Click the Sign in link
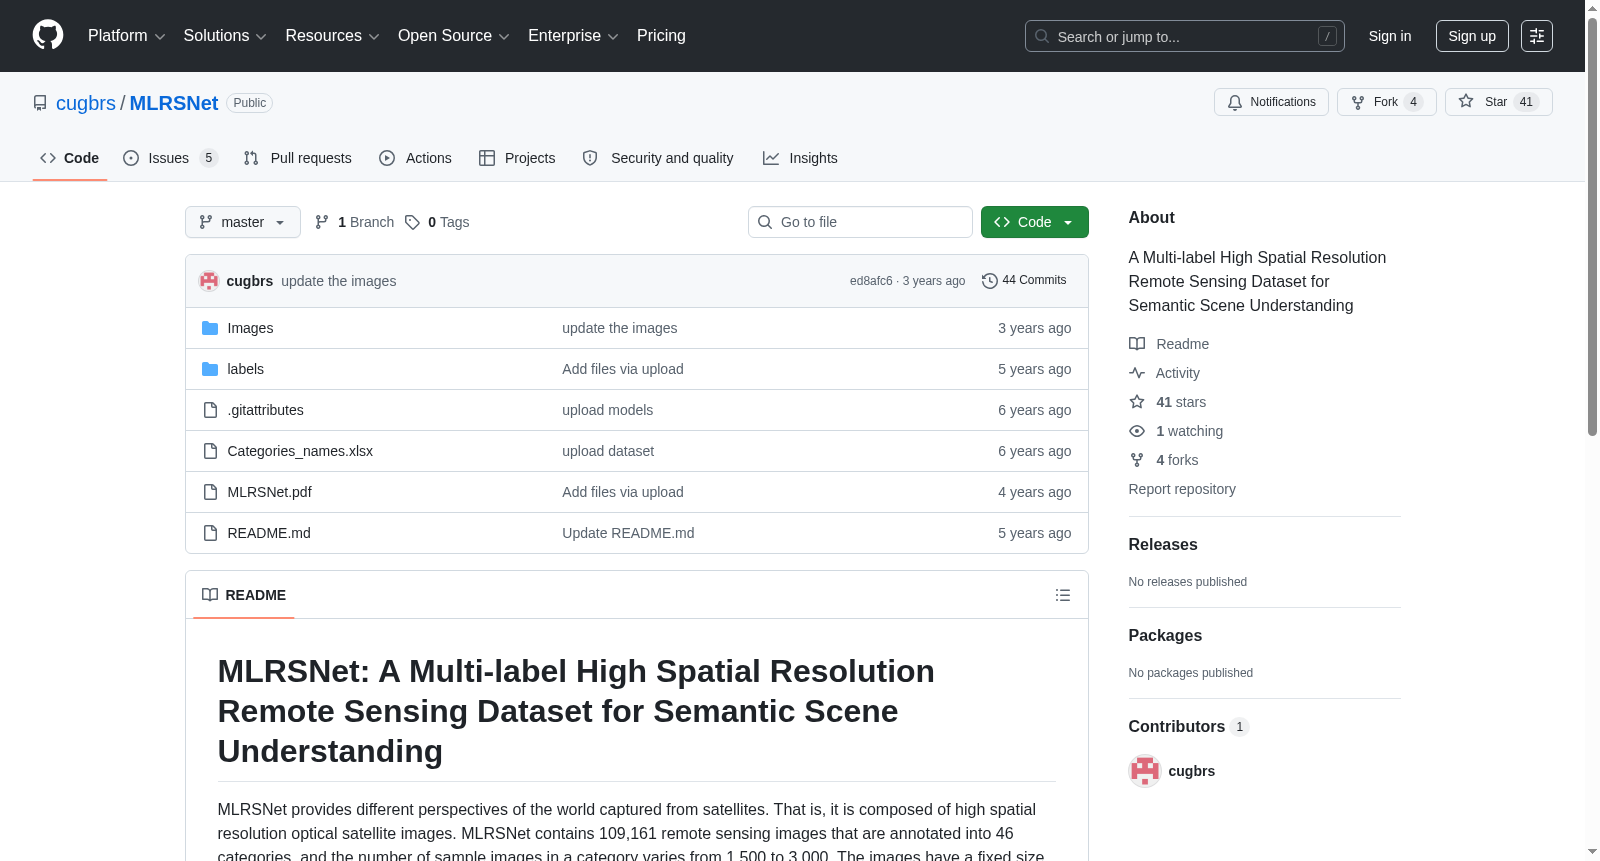1600x861 pixels. click(x=1390, y=36)
